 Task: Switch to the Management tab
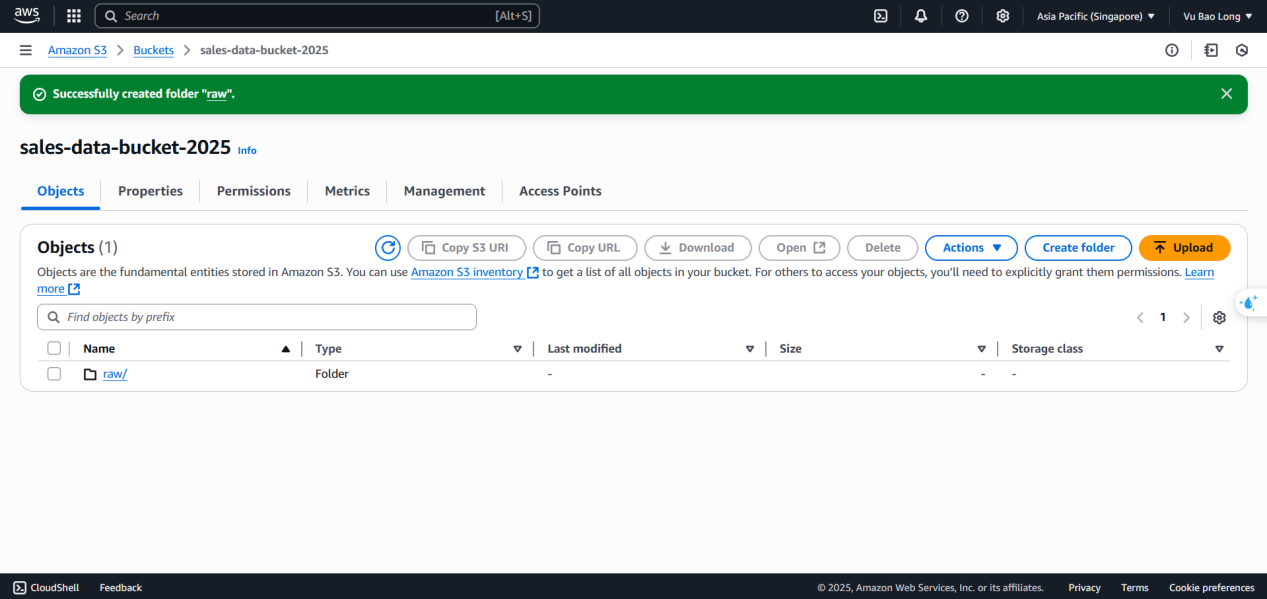[x=444, y=191]
